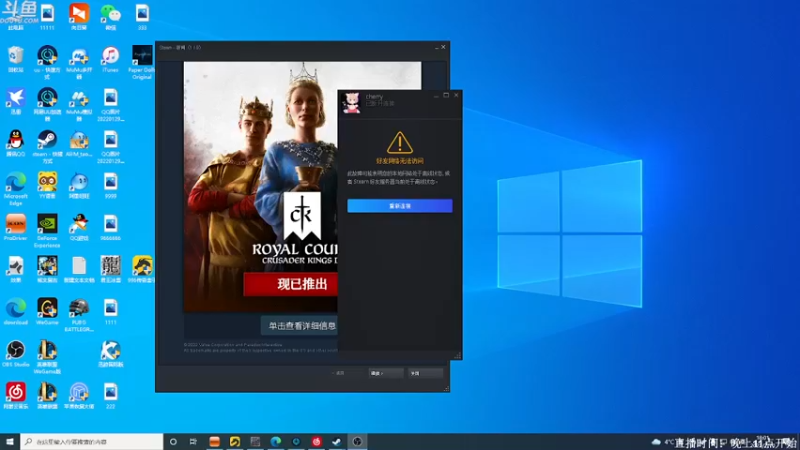
Task: Click the view details button under banner
Action: tap(299, 326)
